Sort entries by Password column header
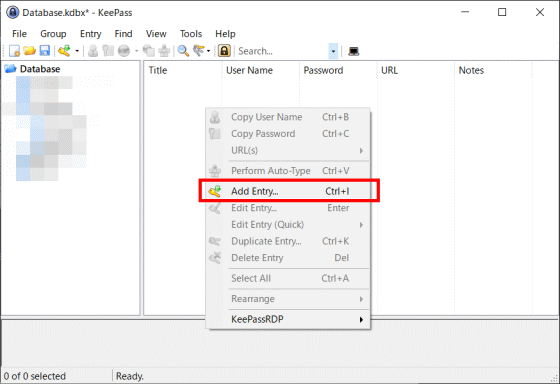 (x=338, y=70)
